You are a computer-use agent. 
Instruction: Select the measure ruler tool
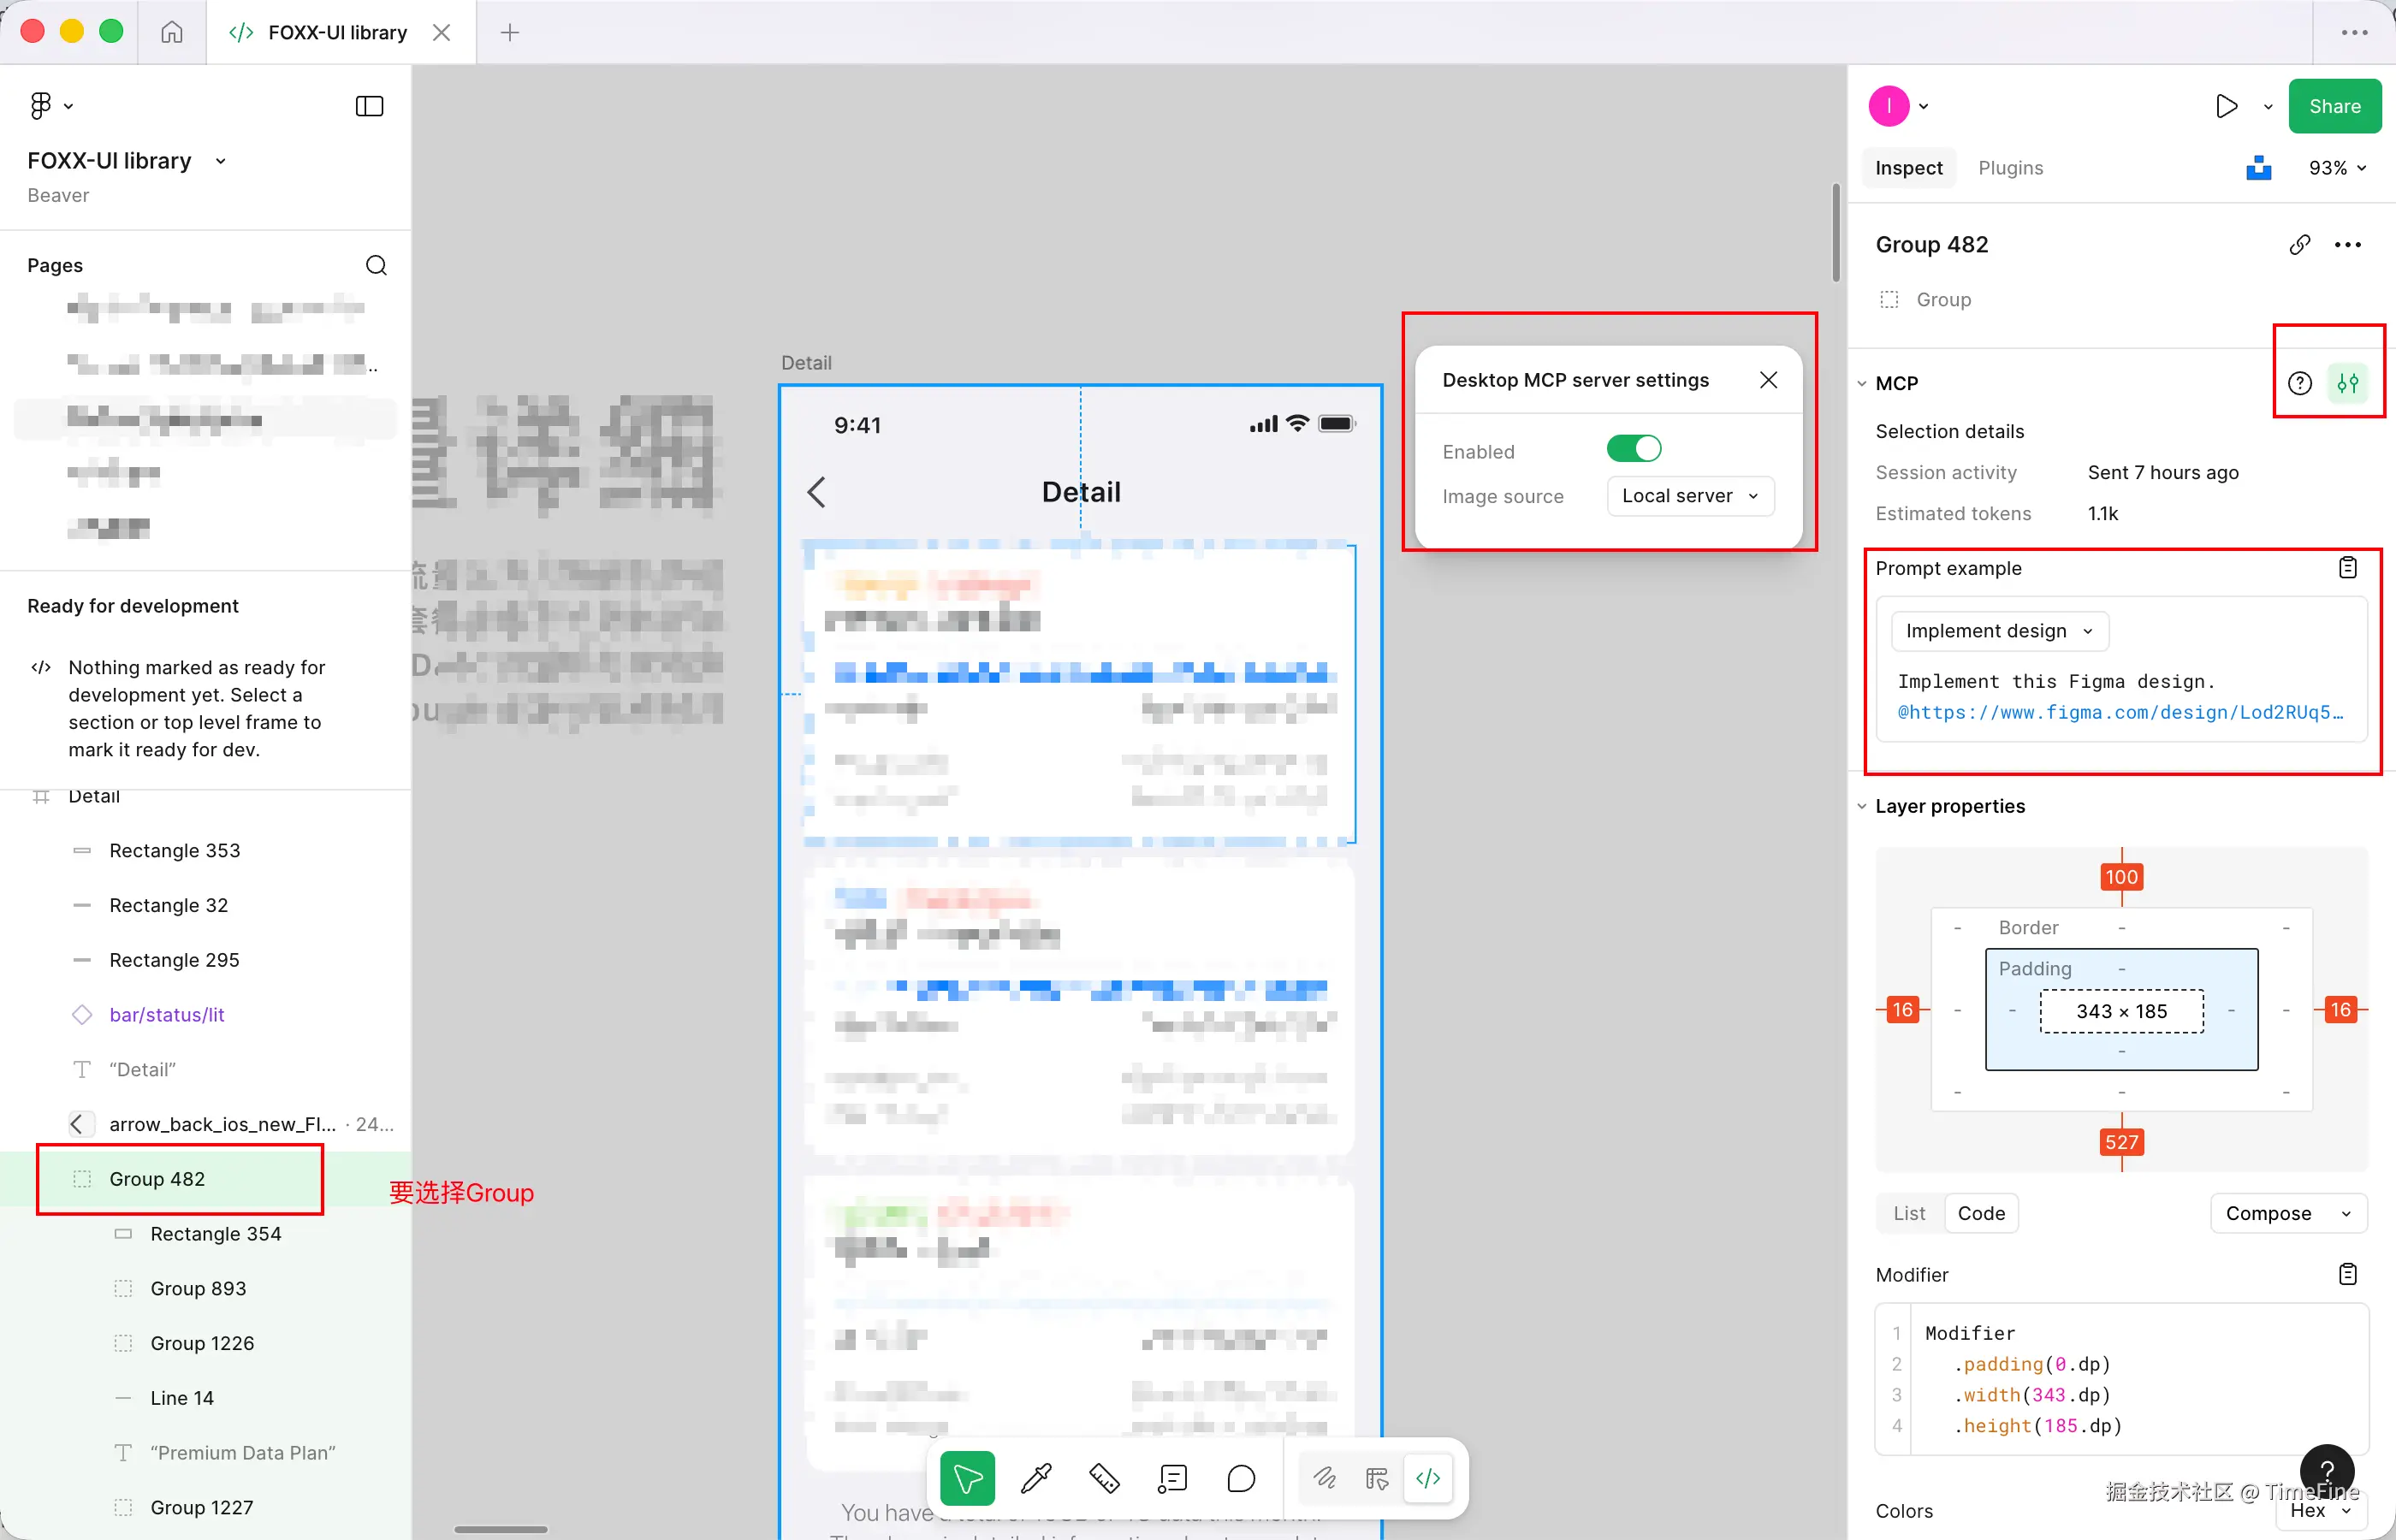1104,1478
